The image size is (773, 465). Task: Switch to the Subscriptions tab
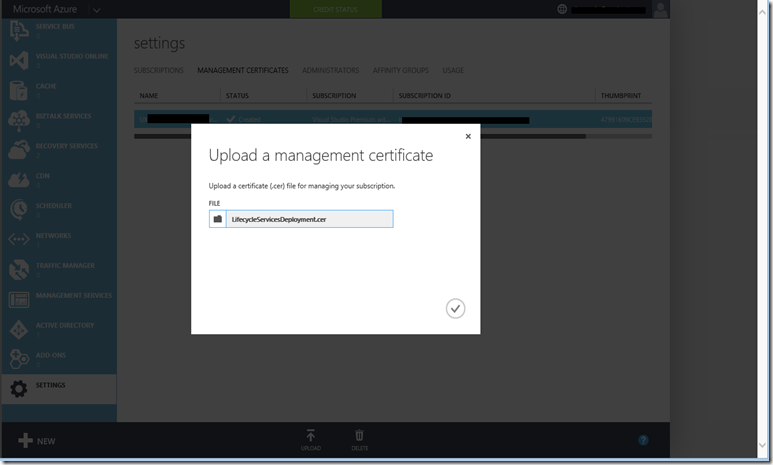tap(159, 71)
